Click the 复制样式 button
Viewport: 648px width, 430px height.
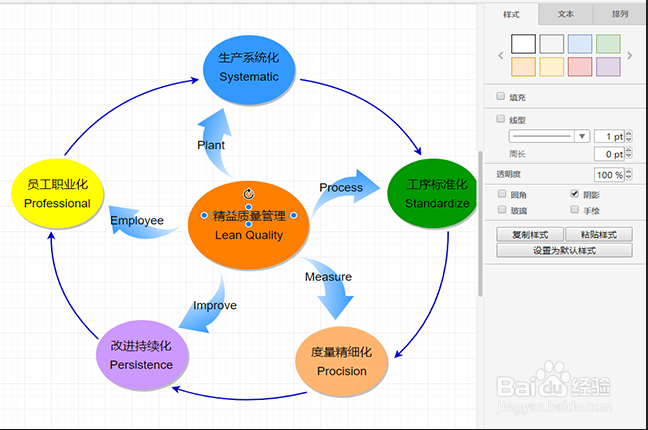pos(530,234)
